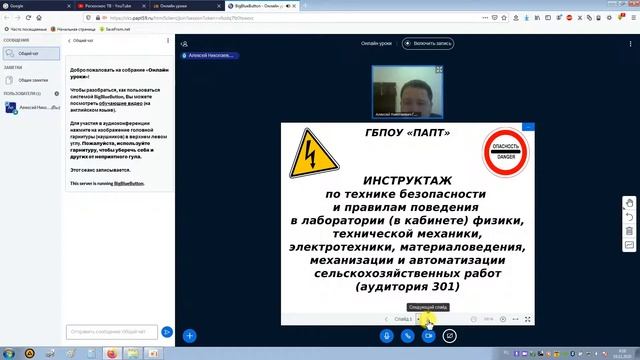The height and width of the screenshot is (360, 640).
Task: Clear all whiteboard annotations with the trash icon
Action: [x=629, y=231]
